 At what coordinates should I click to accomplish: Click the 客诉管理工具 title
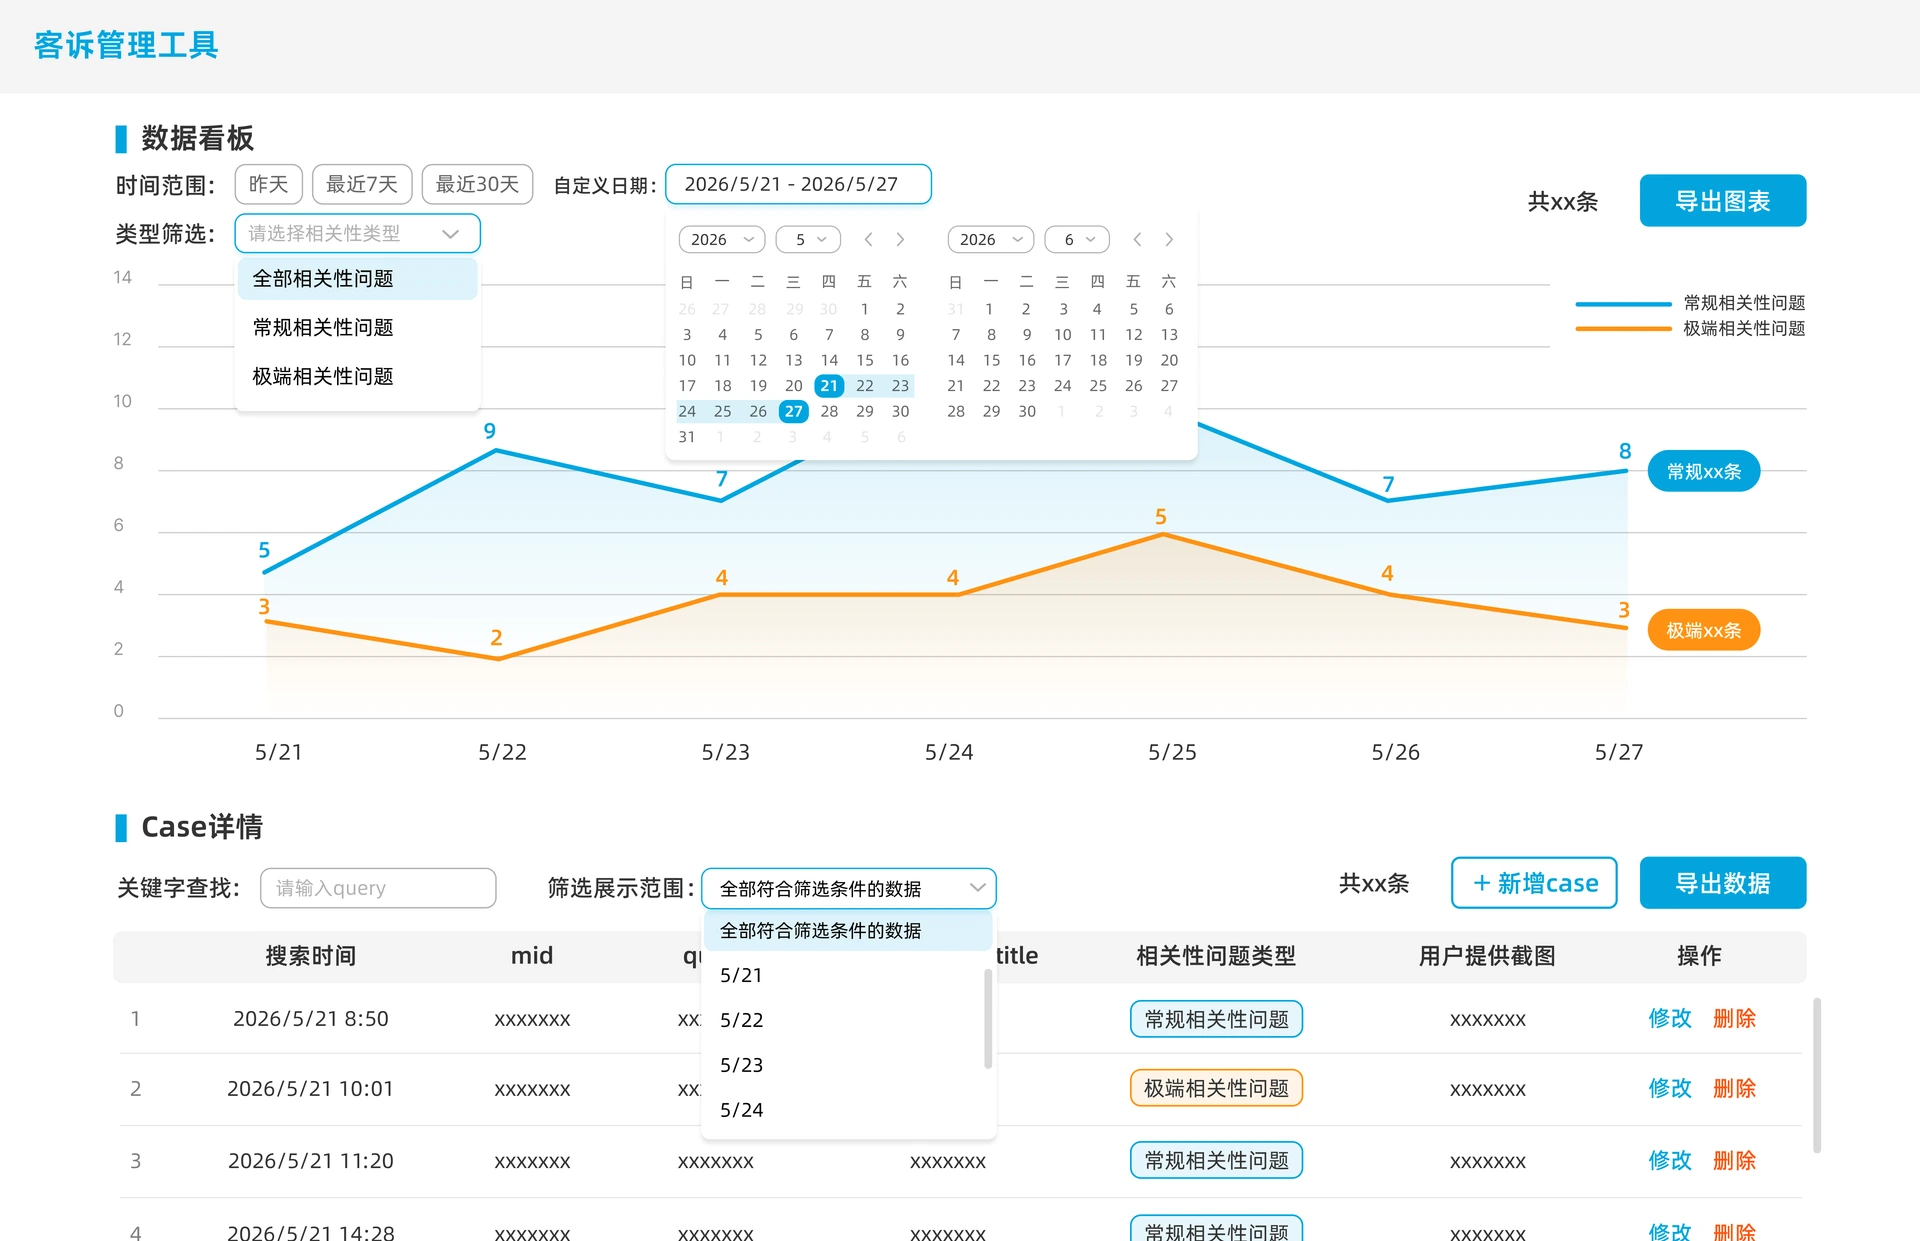(x=126, y=45)
